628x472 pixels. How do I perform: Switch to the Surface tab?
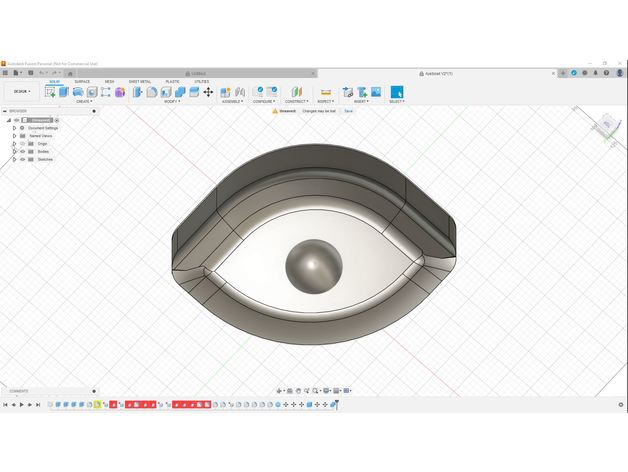tap(82, 81)
